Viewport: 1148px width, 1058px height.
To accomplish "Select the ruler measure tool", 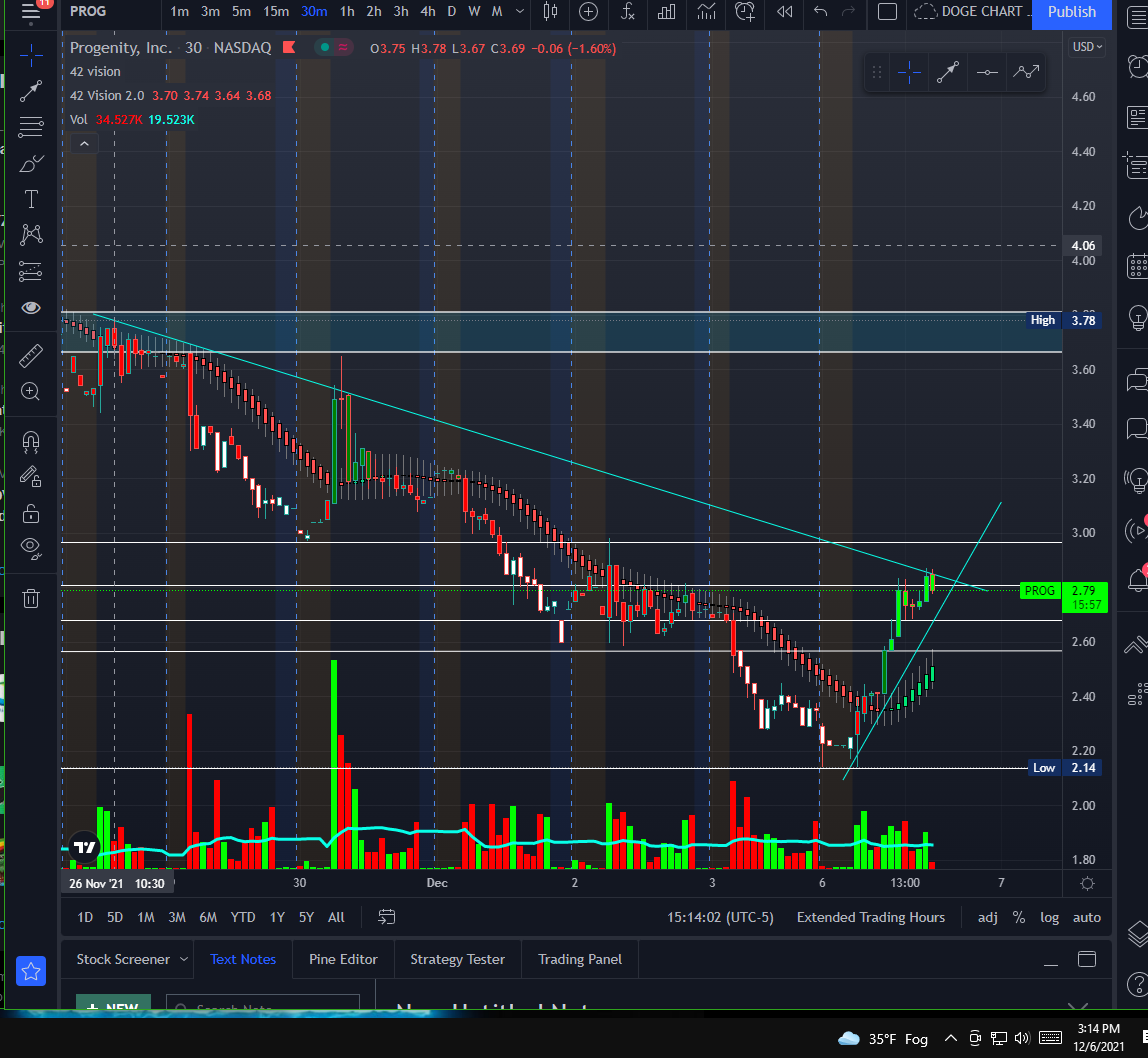I will tap(31, 356).
